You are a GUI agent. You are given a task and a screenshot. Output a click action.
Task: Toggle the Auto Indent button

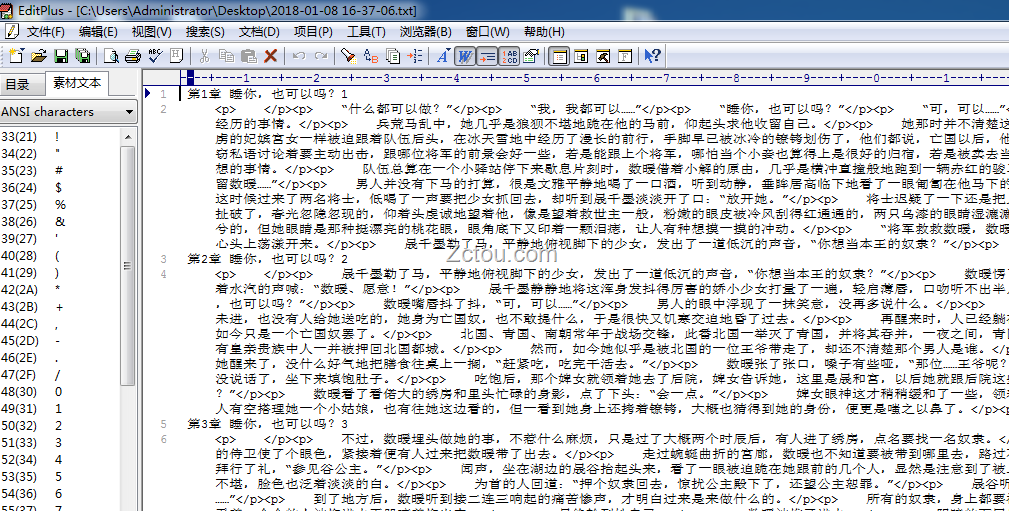[487, 56]
